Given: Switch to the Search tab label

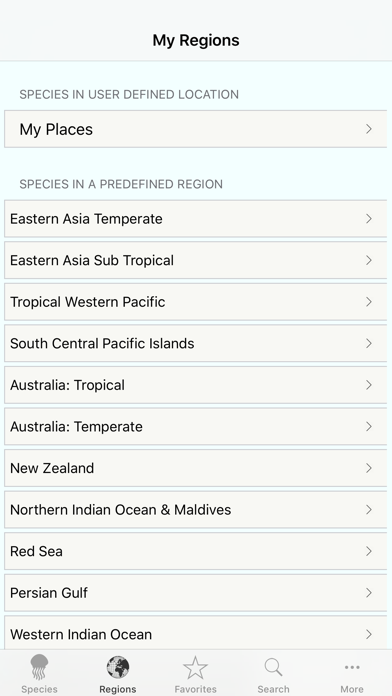Looking at the screenshot, I should coord(273,689).
